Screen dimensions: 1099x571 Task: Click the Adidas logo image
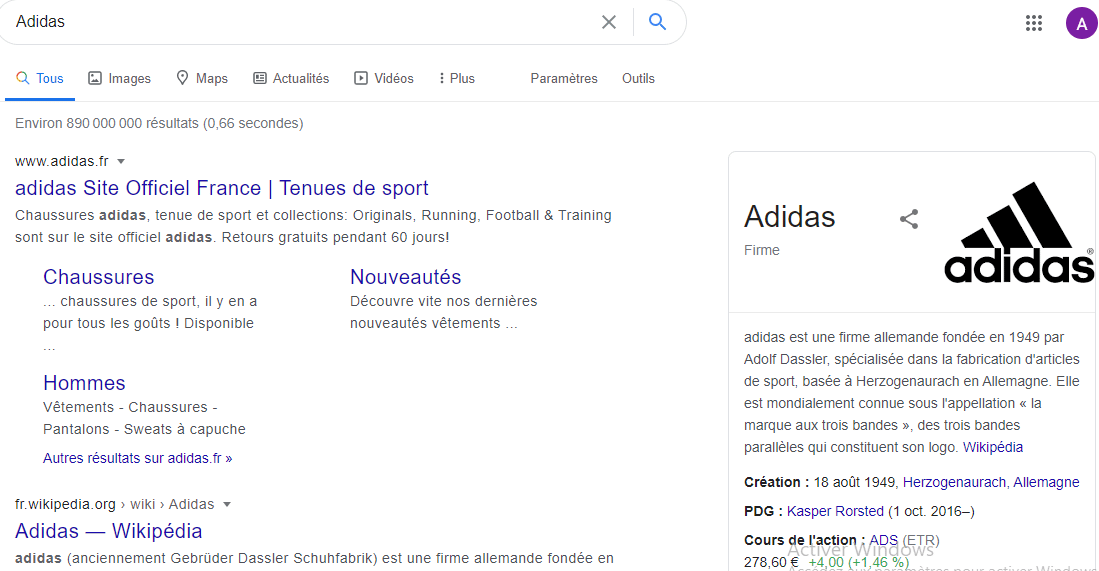[1019, 233]
